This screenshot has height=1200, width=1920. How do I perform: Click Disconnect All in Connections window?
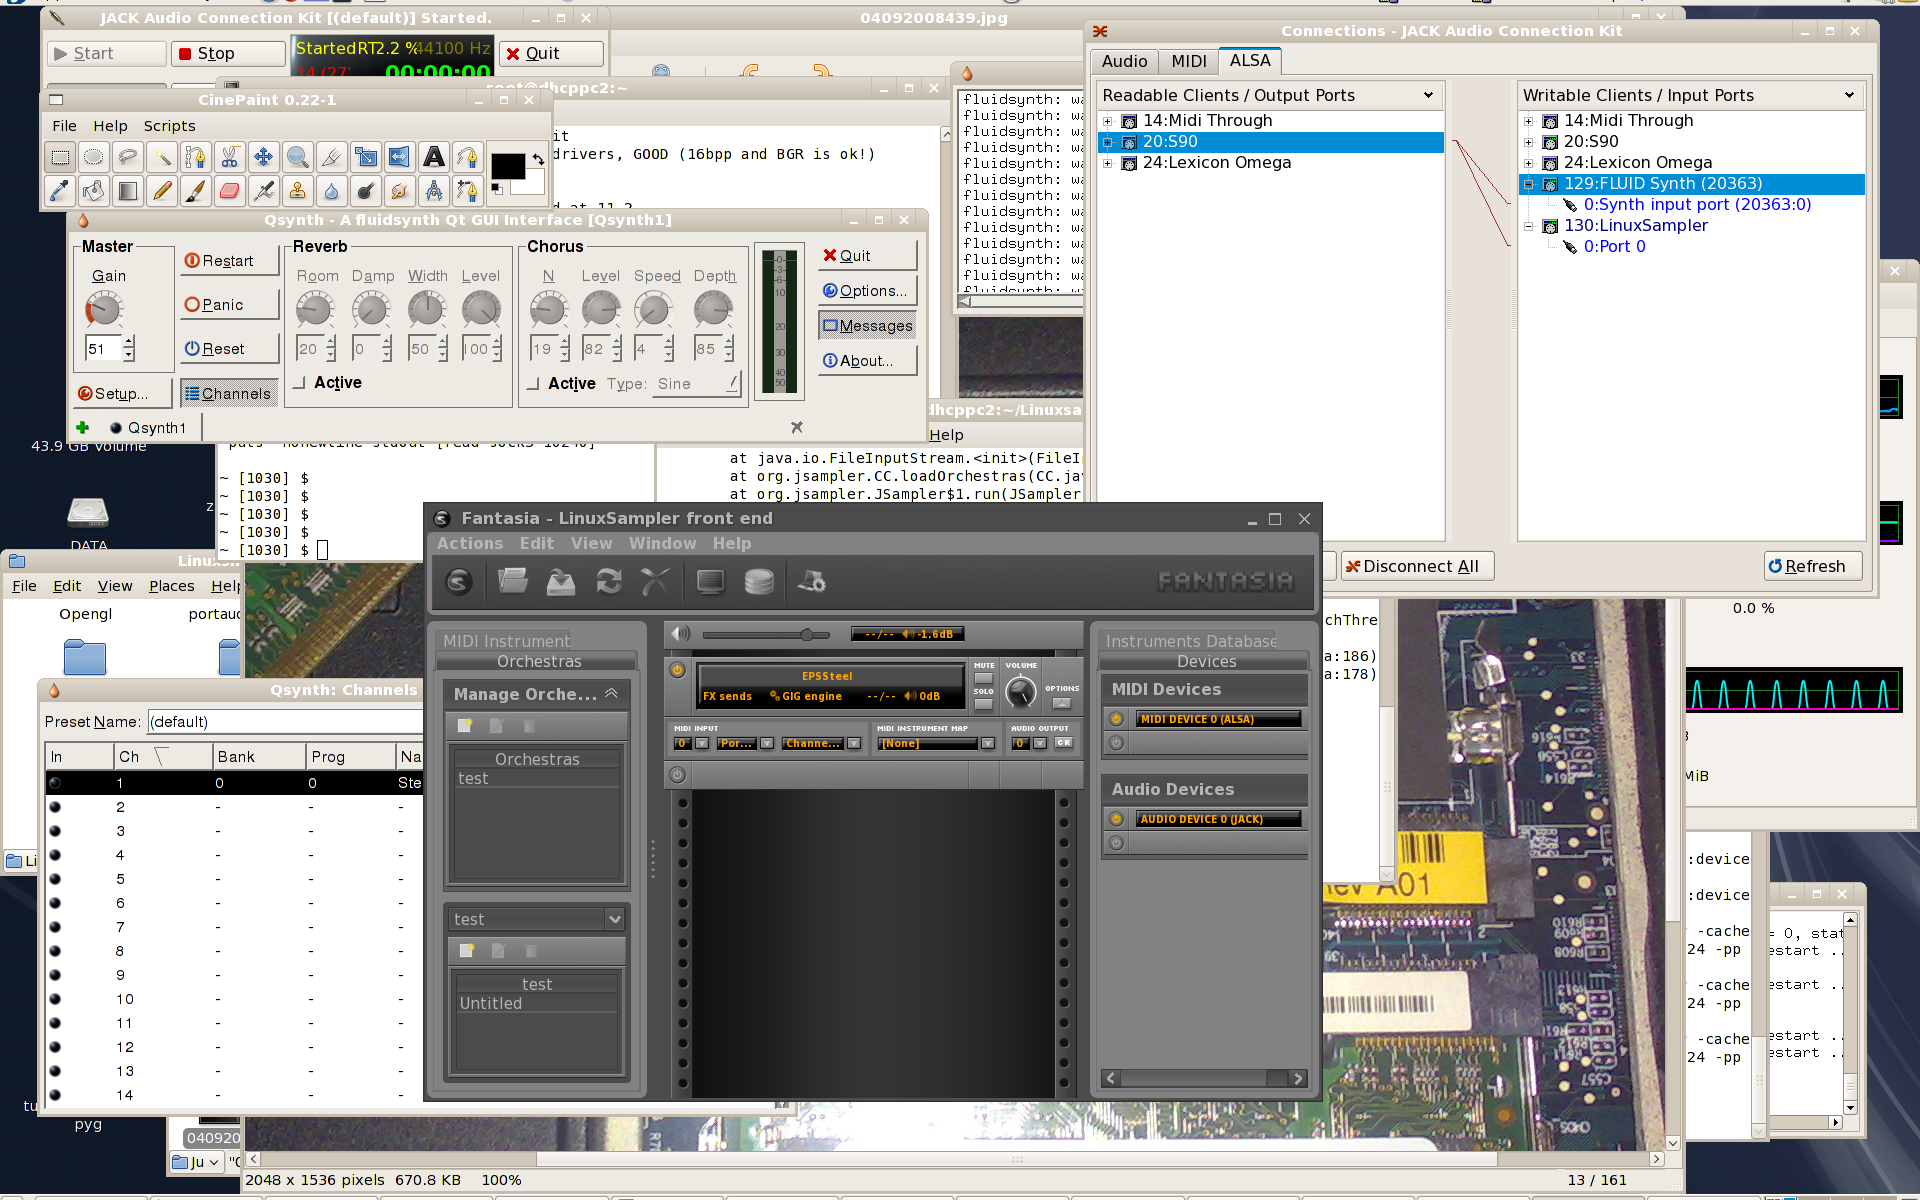pyautogui.click(x=1417, y=566)
